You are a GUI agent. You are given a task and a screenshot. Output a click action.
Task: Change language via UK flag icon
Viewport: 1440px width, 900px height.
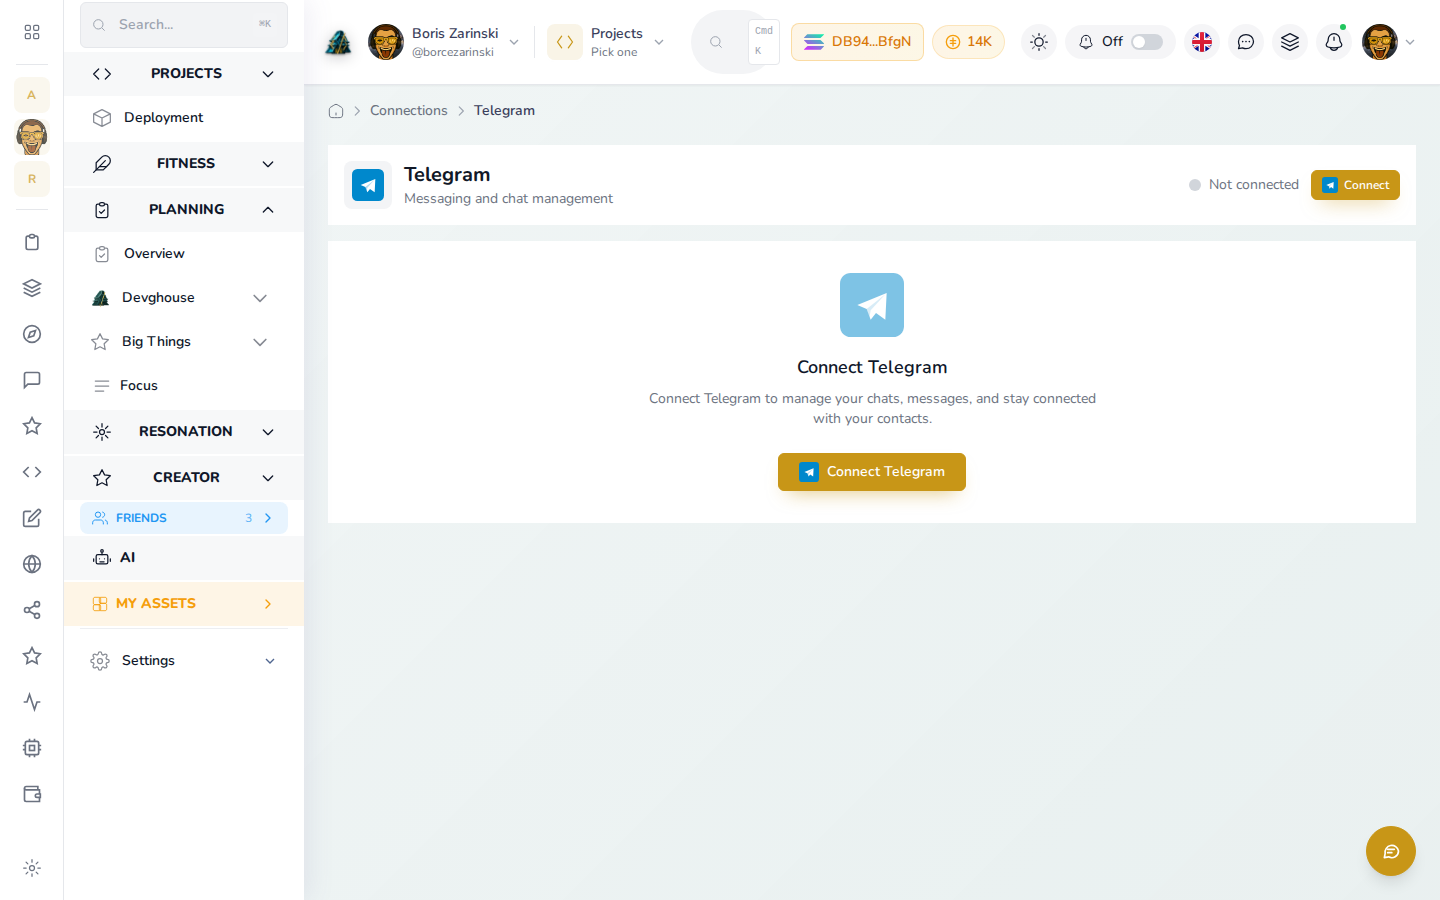pyautogui.click(x=1202, y=42)
